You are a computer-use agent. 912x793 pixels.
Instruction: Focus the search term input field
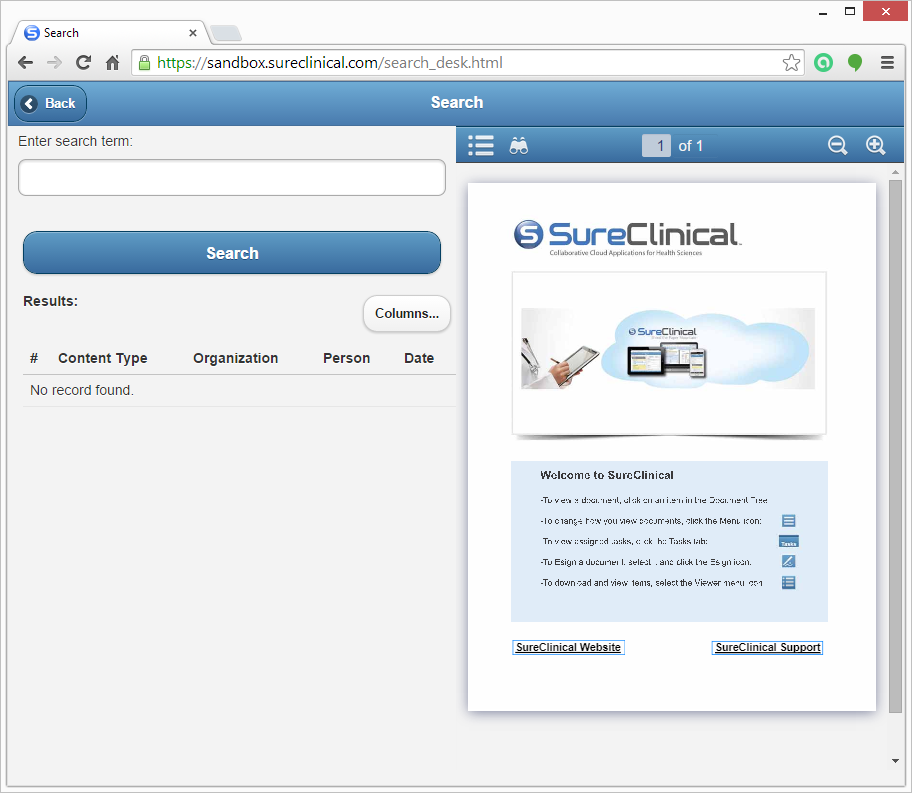pos(232,177)
